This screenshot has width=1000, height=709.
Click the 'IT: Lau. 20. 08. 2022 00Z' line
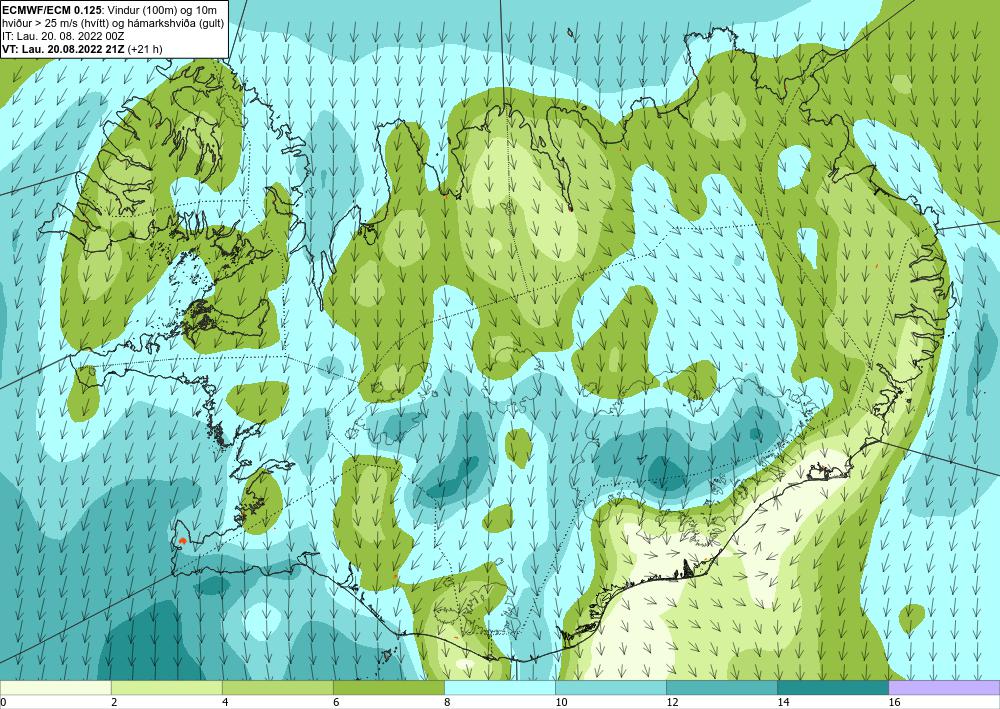[63, 36]
